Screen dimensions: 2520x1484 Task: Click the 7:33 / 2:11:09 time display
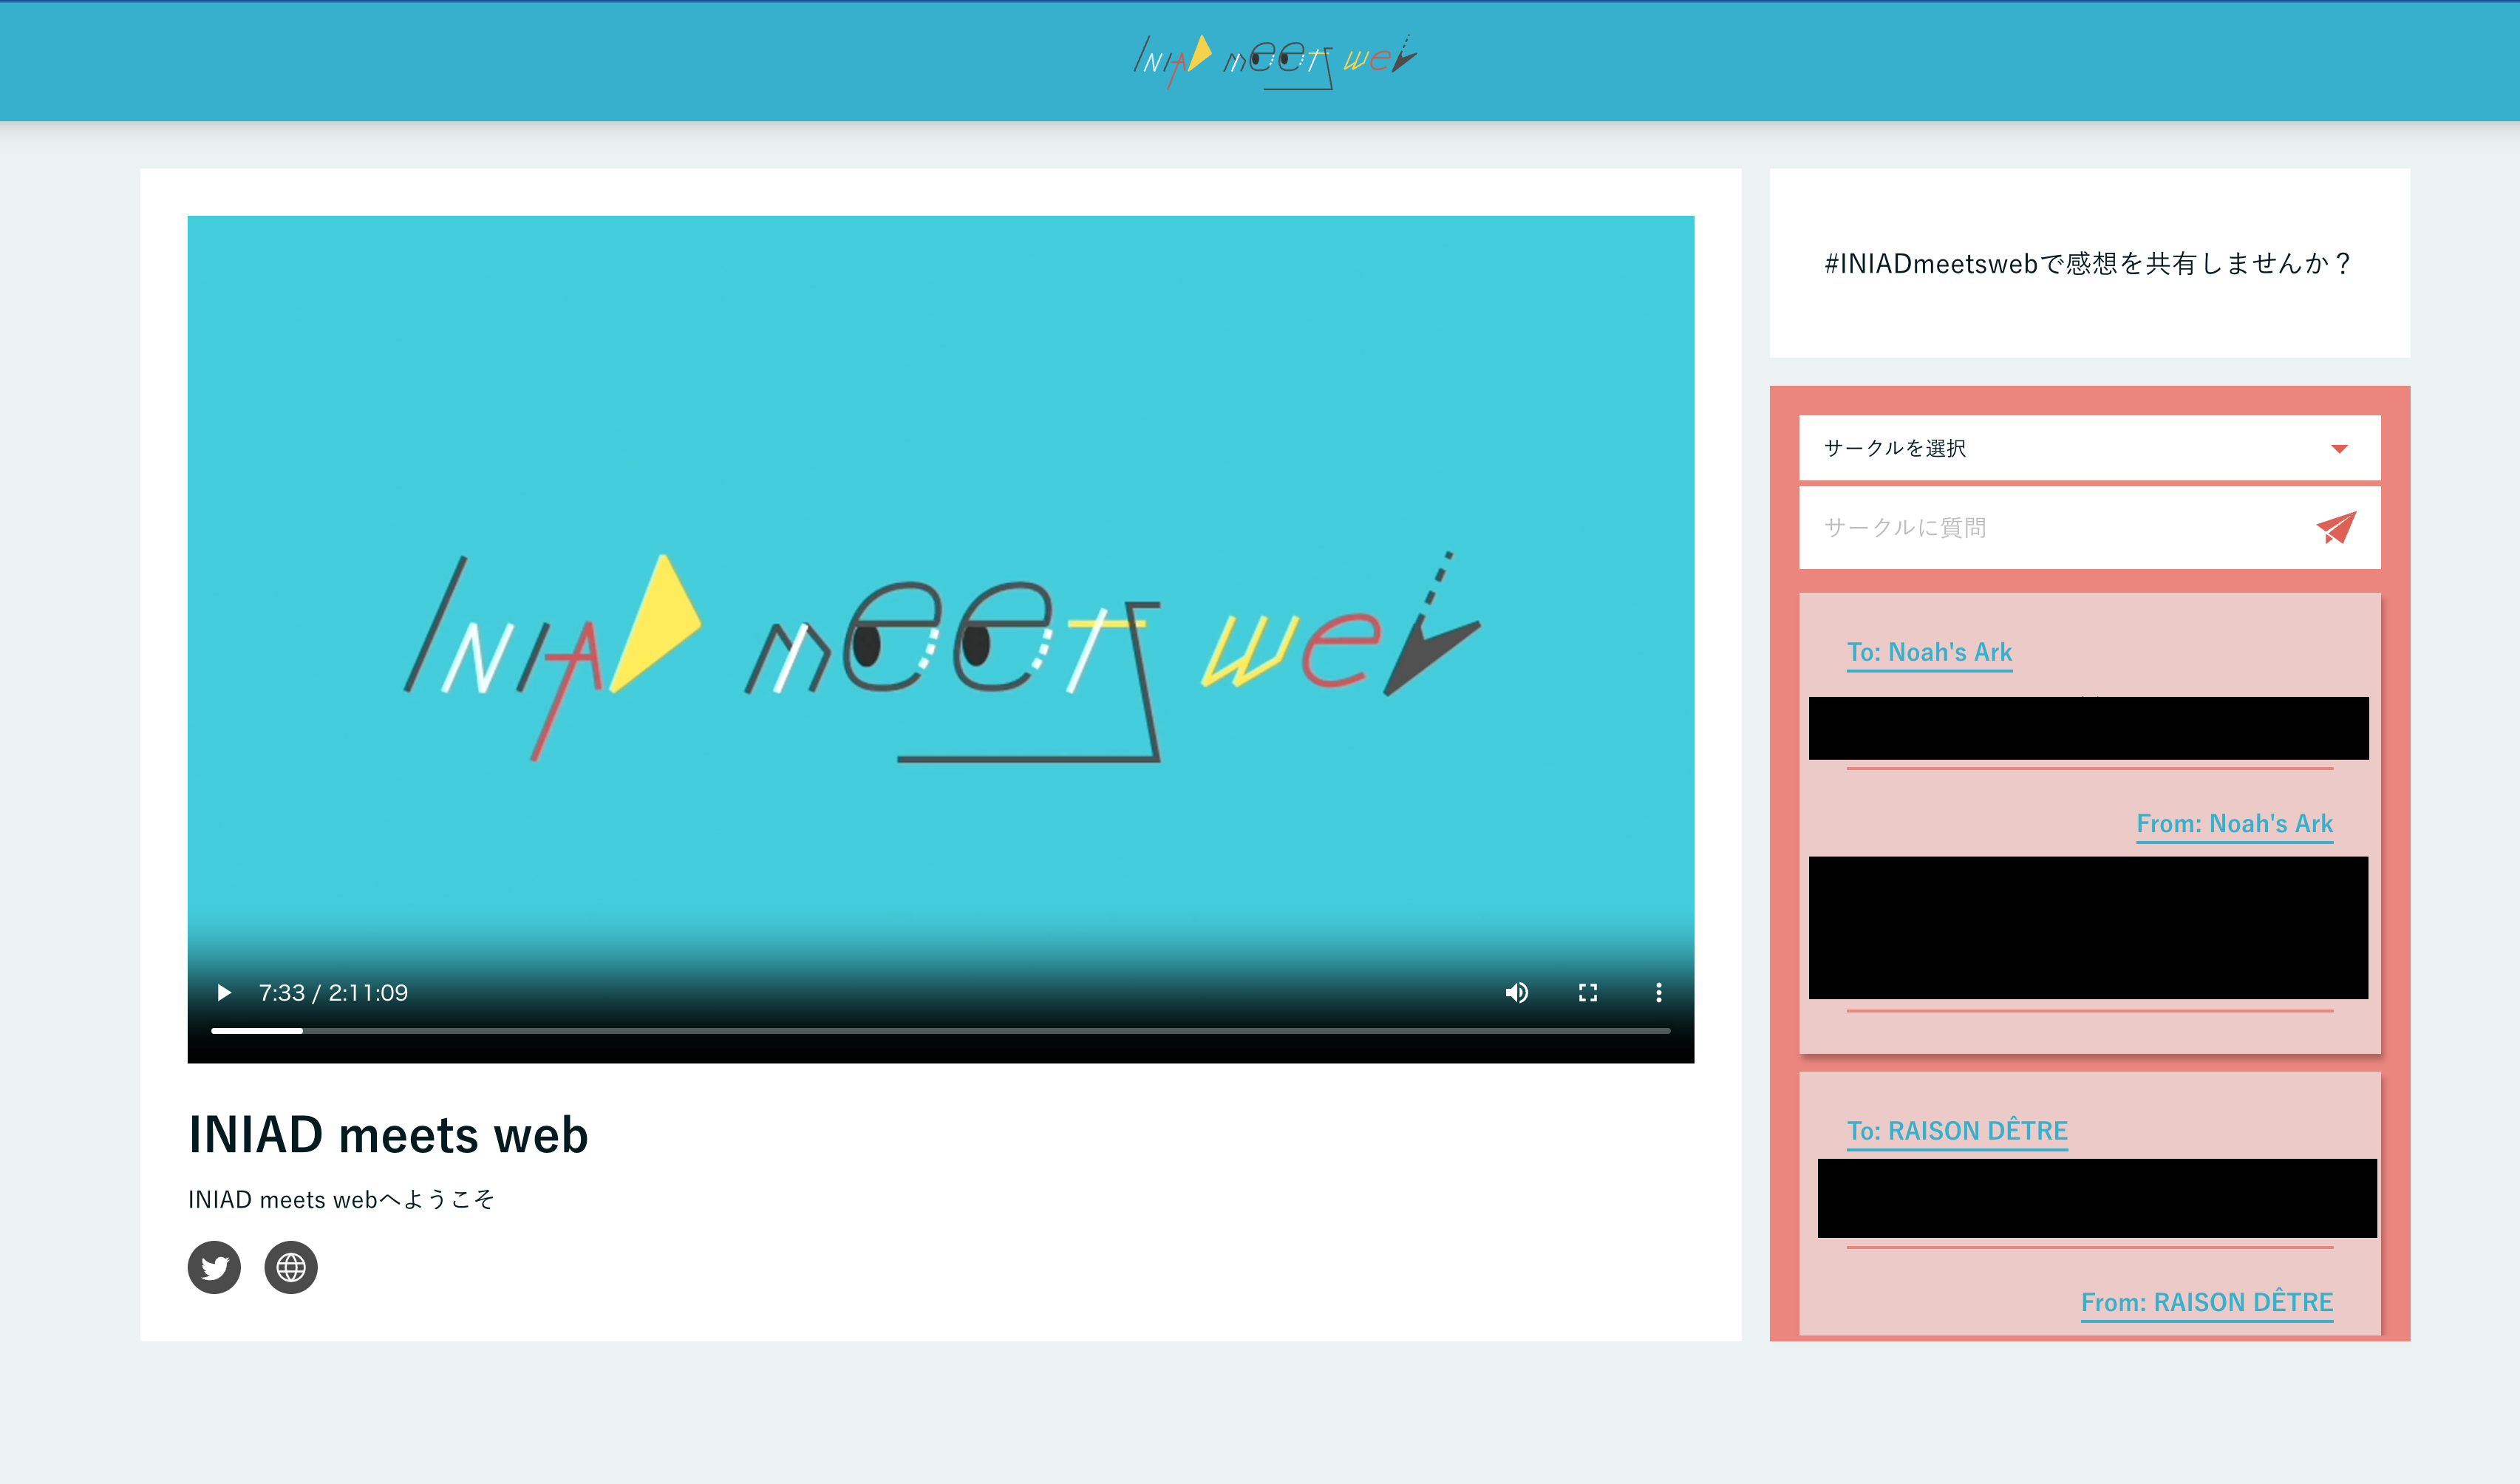pyautogui.click(x=333, y=993)
